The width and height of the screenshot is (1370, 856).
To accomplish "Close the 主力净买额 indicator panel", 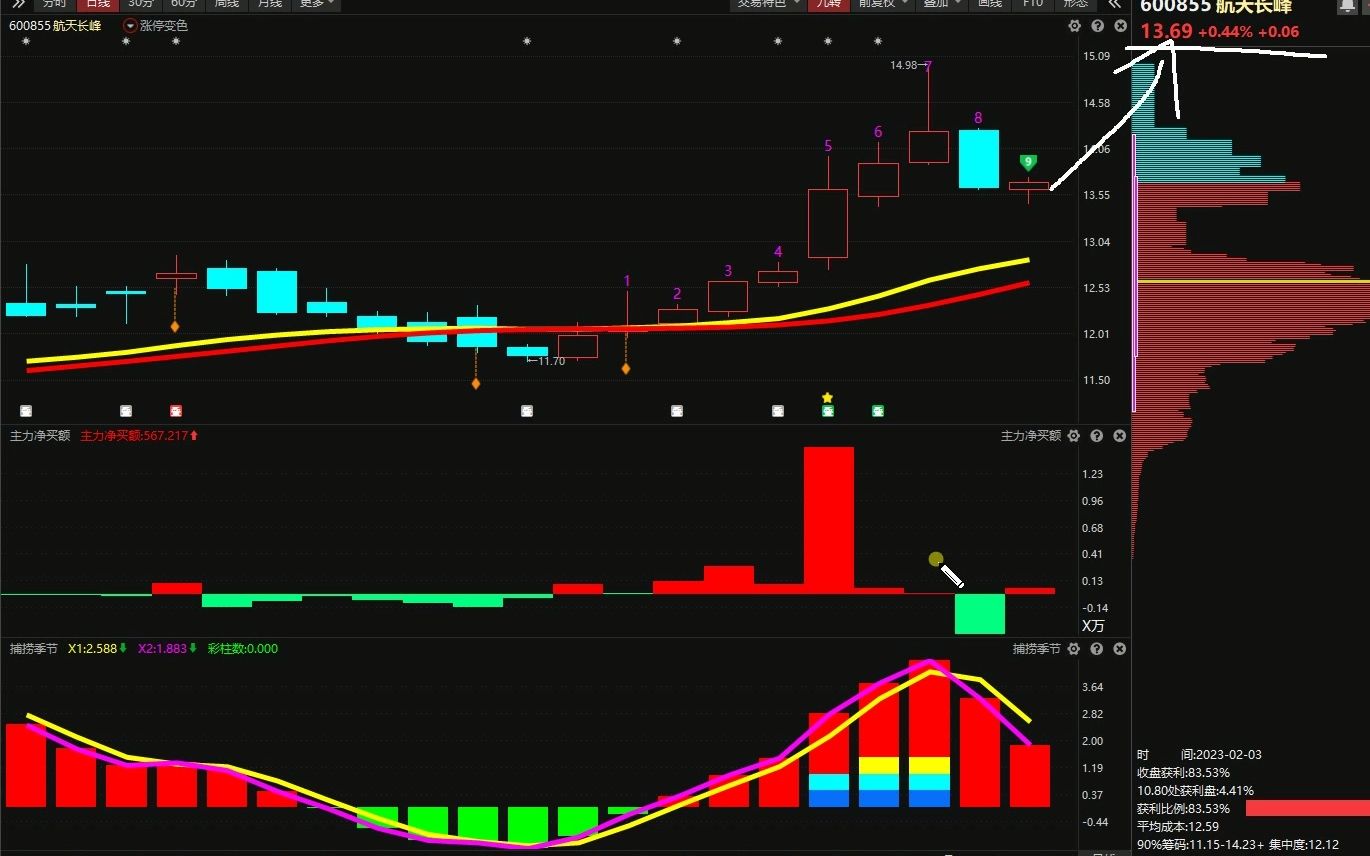I will pyautogui.click(x=1120, y=436).
